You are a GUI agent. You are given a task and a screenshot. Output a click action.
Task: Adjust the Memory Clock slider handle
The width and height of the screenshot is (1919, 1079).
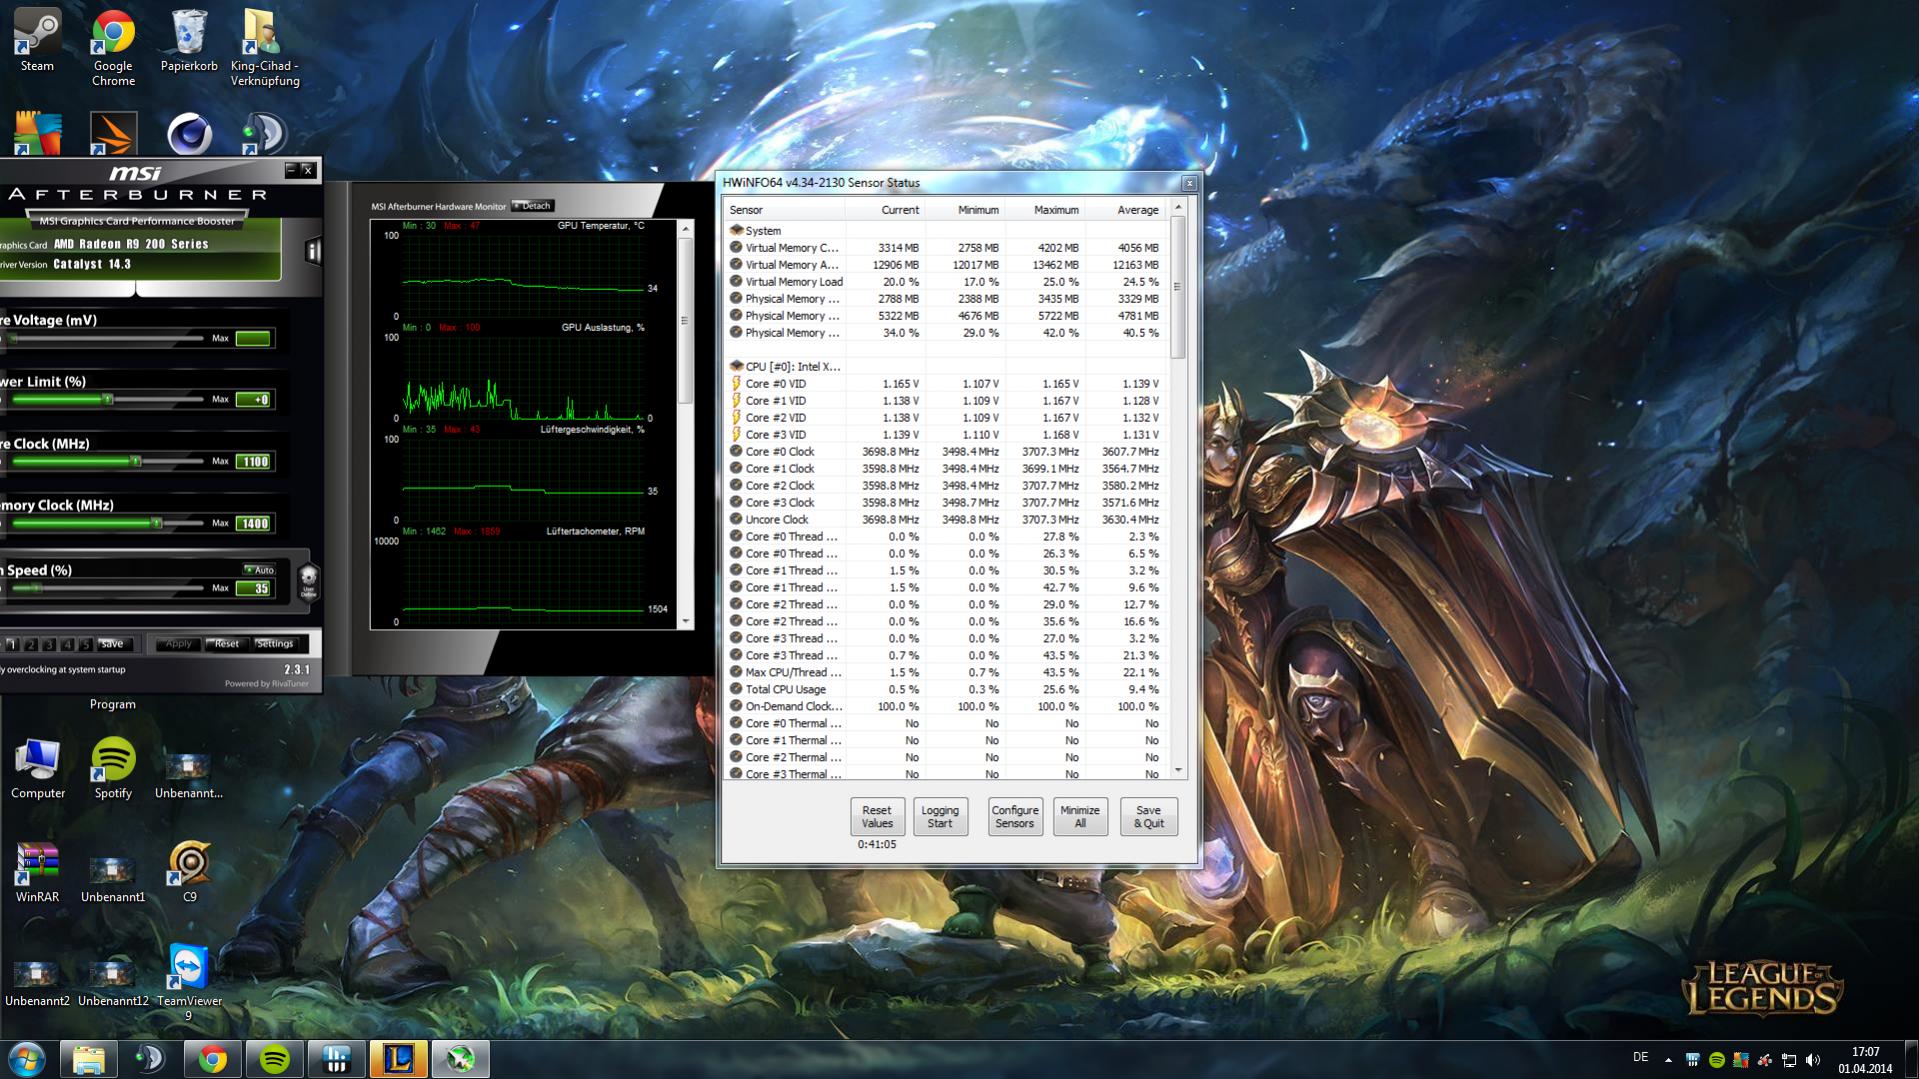point(156,523)
